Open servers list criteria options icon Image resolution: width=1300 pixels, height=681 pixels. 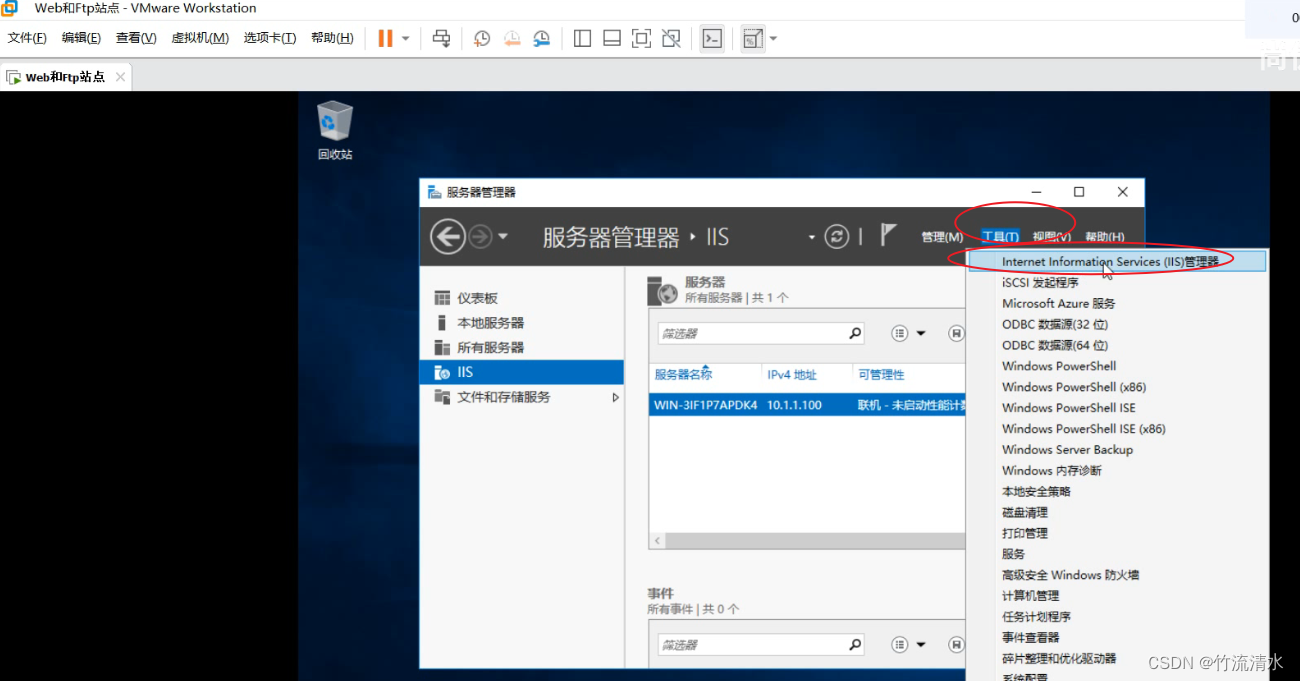click(x=899, y=333)
